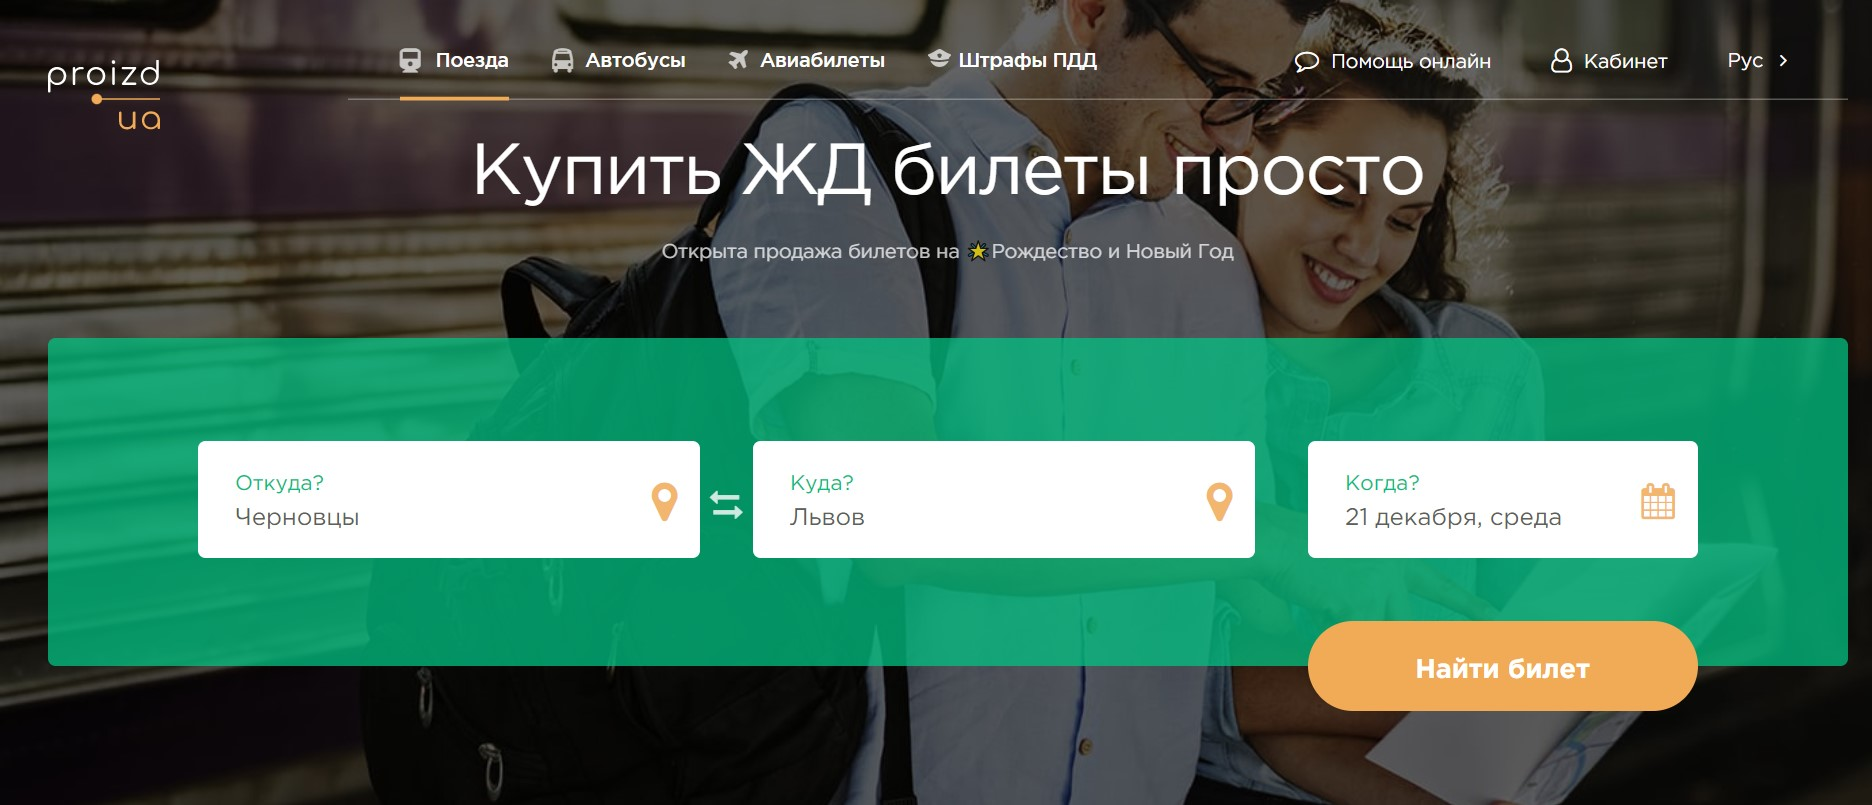Viewport: 1872px width, 805px height.
Task: Follow the Рождество и Новый Год link
Action: pos(1112,252)
